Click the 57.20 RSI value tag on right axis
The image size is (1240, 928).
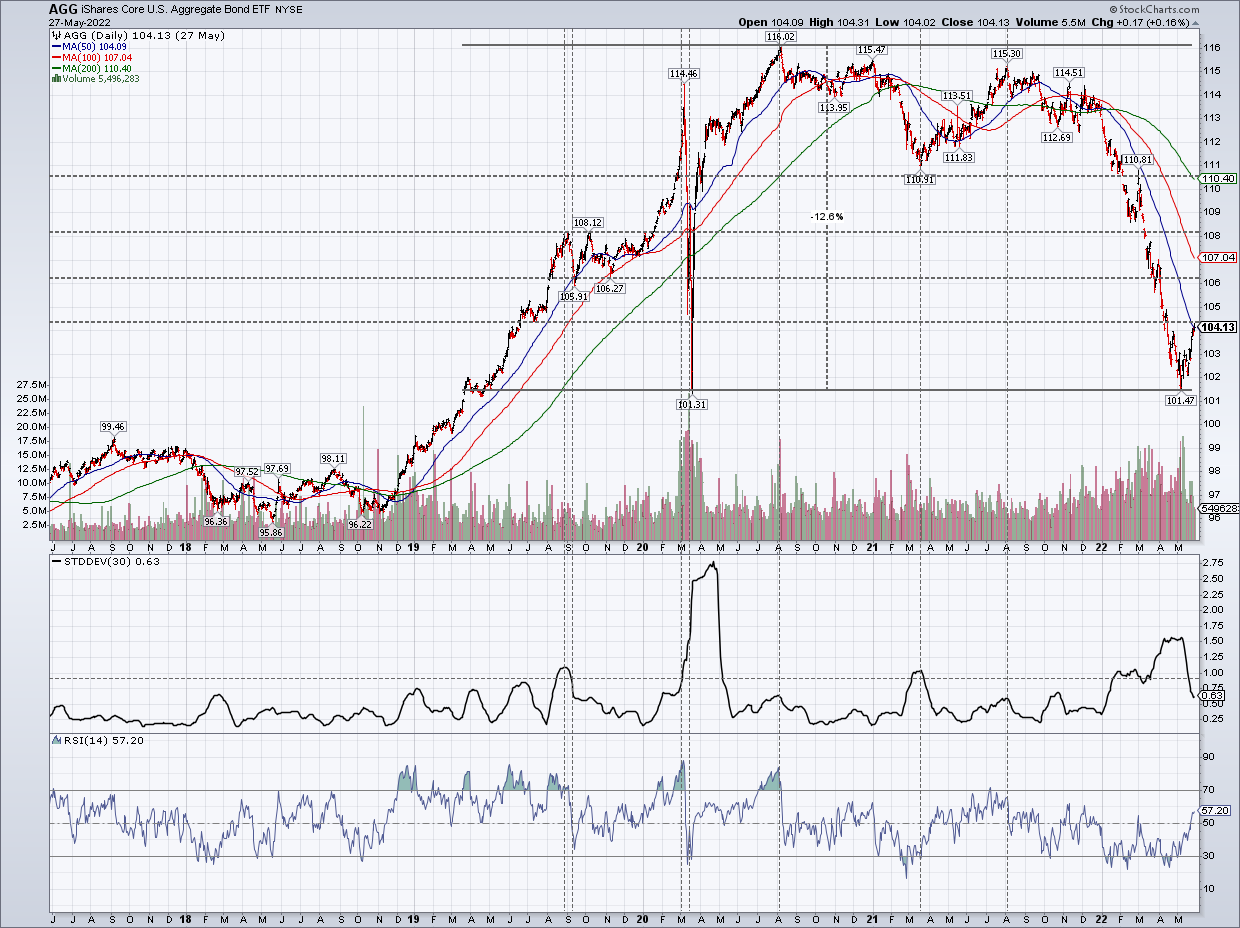tap(1214, 811)
